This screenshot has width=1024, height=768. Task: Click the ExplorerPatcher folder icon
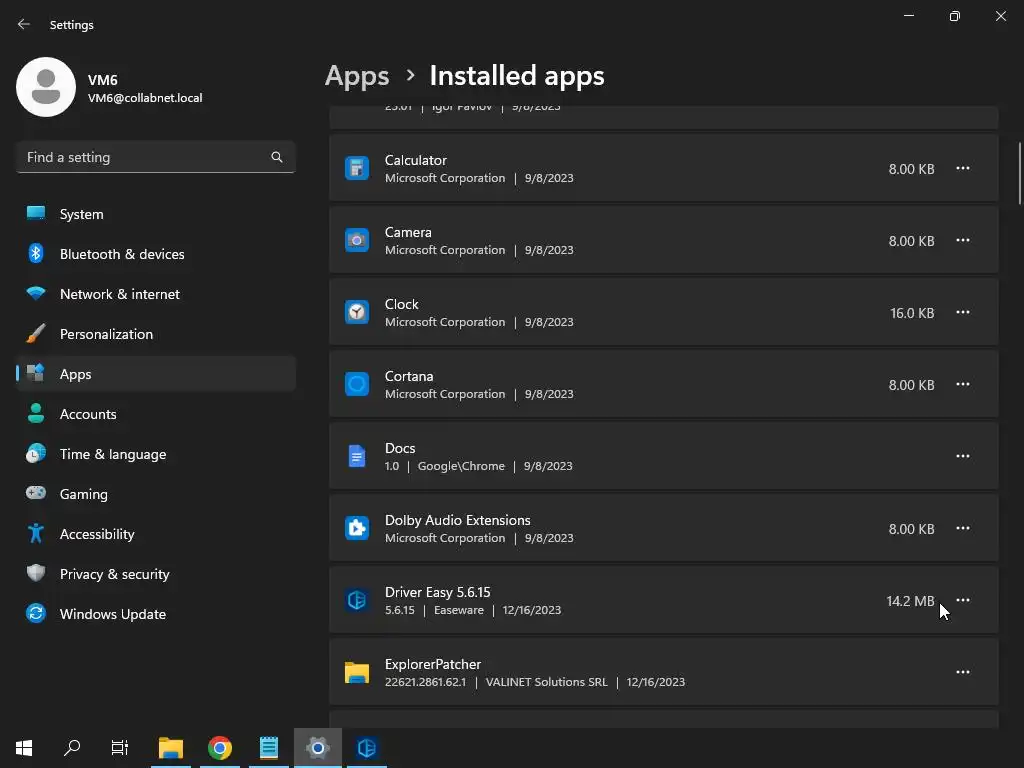tap(357, 672)
